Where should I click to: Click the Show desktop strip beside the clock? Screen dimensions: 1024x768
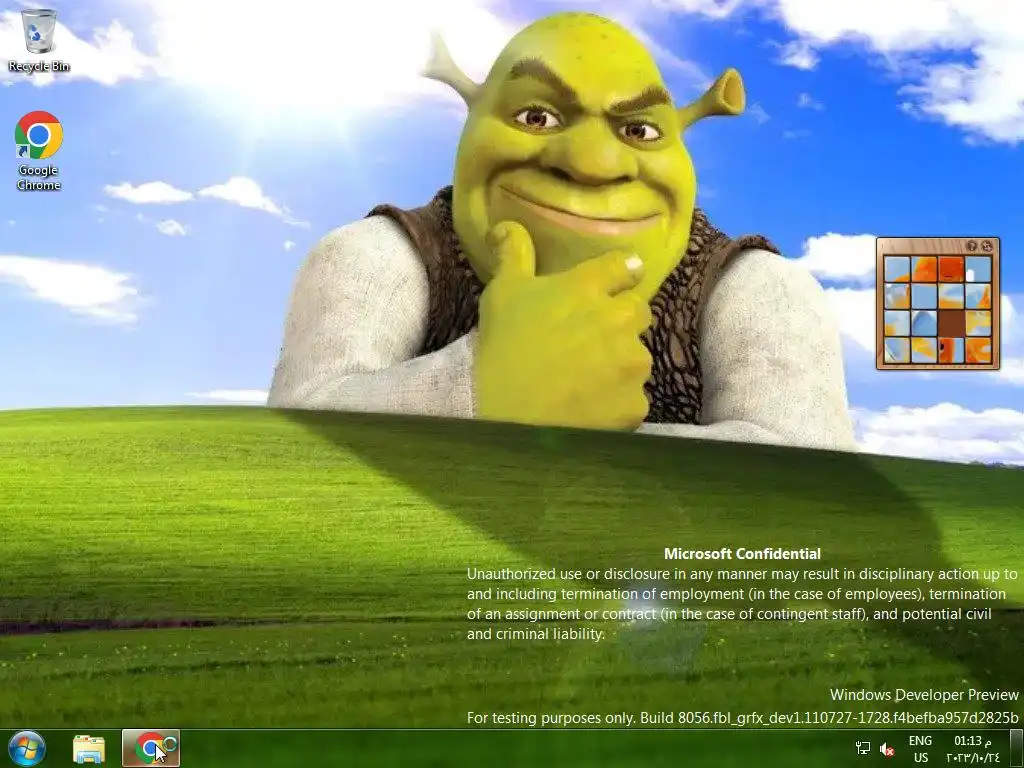[1017, 749]
